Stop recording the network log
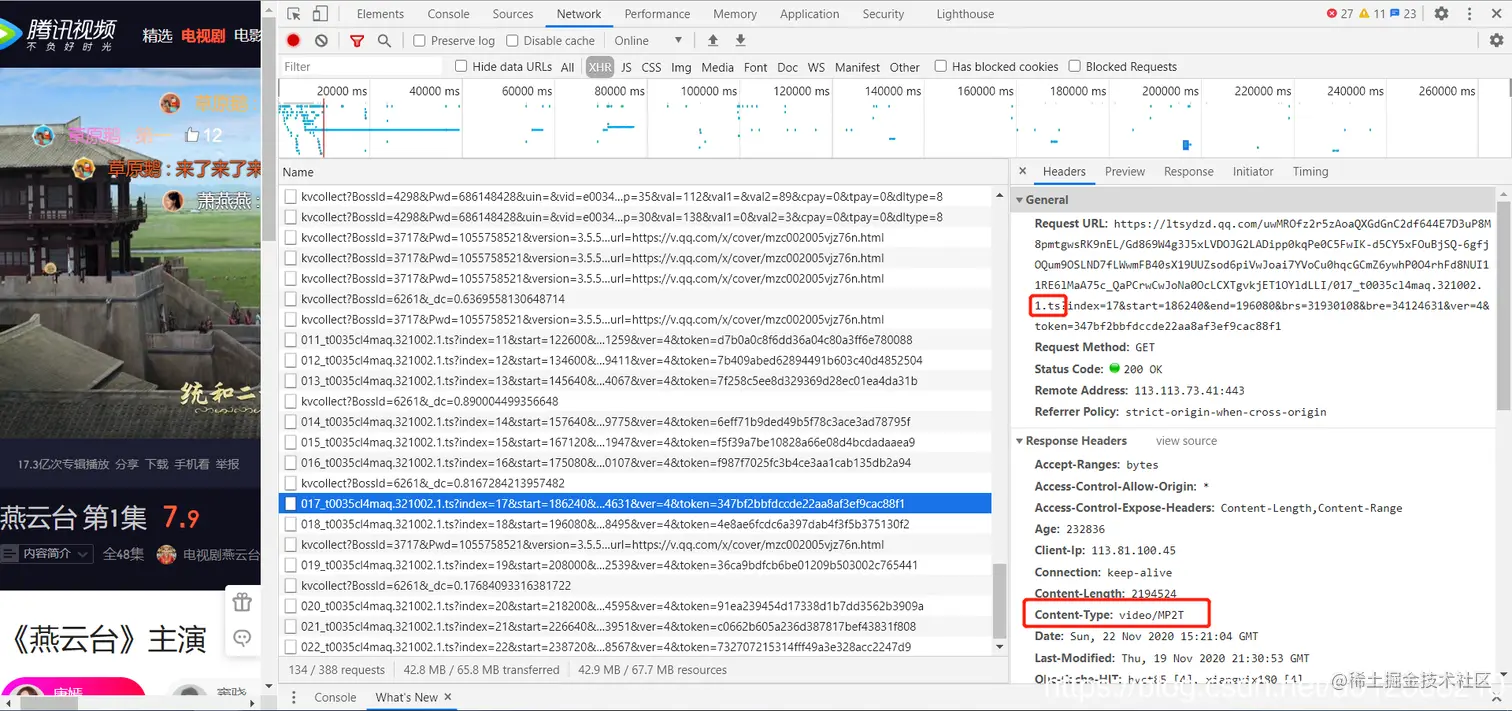Viewport: 1512px width, 711px height. coord(293,40)
